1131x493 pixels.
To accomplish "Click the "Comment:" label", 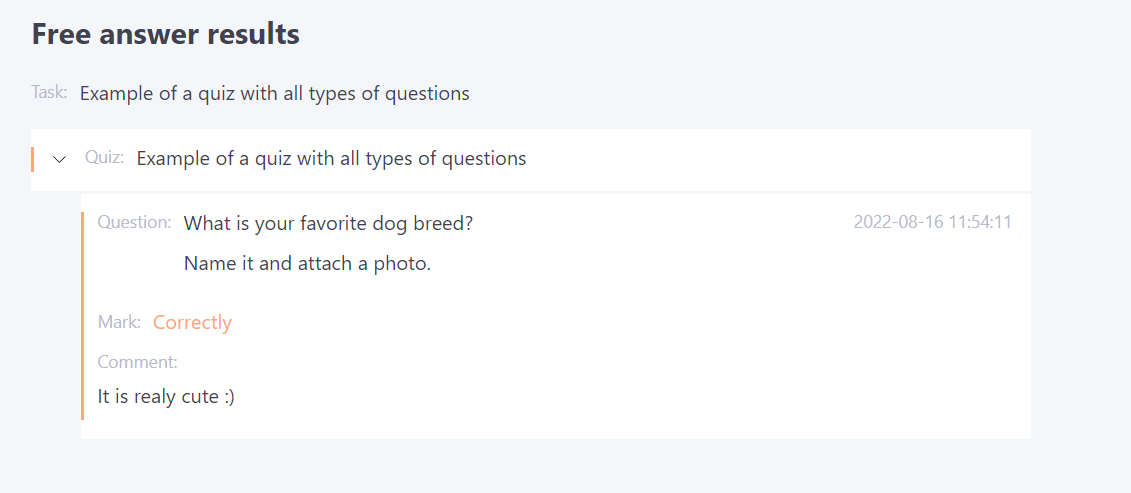I will pos(137,362).
